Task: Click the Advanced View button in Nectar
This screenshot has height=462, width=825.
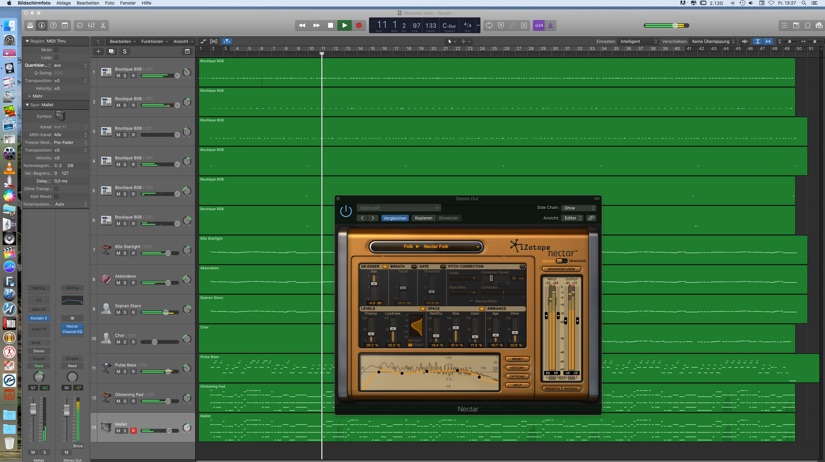Action: pyautogui.click(x=561, y=269)
